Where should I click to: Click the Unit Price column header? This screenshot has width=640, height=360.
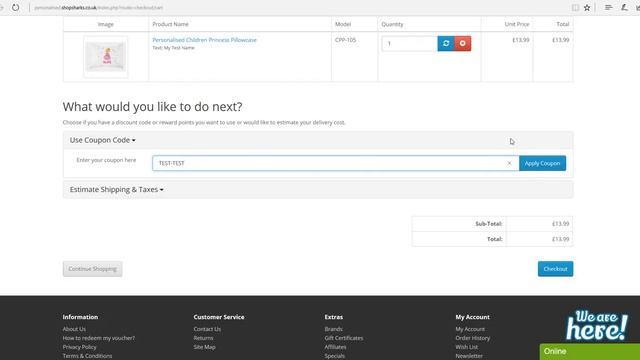pos(517,24)
